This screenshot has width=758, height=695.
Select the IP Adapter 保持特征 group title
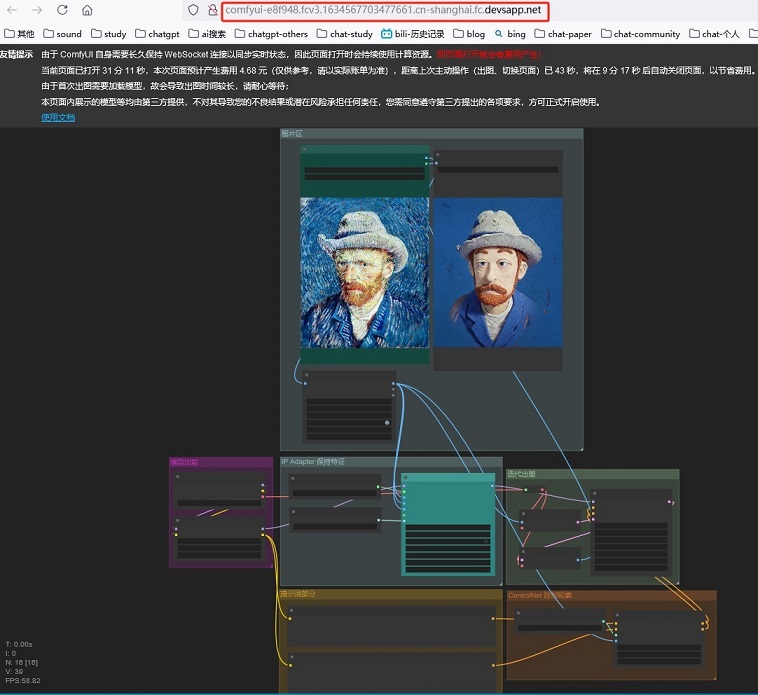[x=313, y=462]
